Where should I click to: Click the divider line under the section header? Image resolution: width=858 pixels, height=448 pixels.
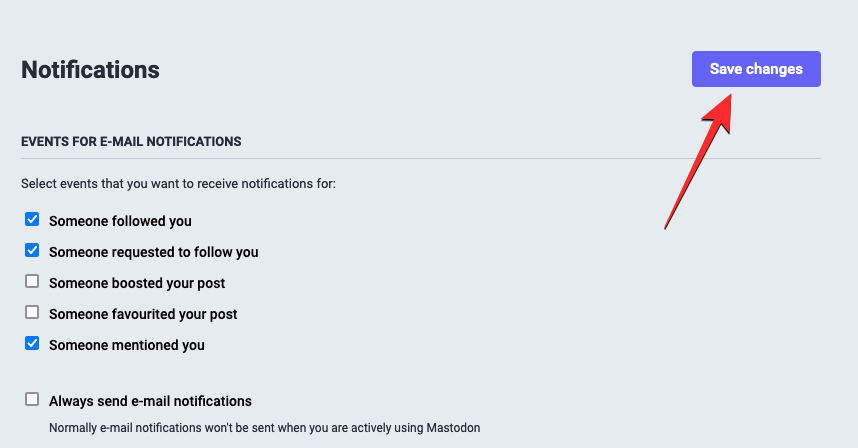click(420, 159)
